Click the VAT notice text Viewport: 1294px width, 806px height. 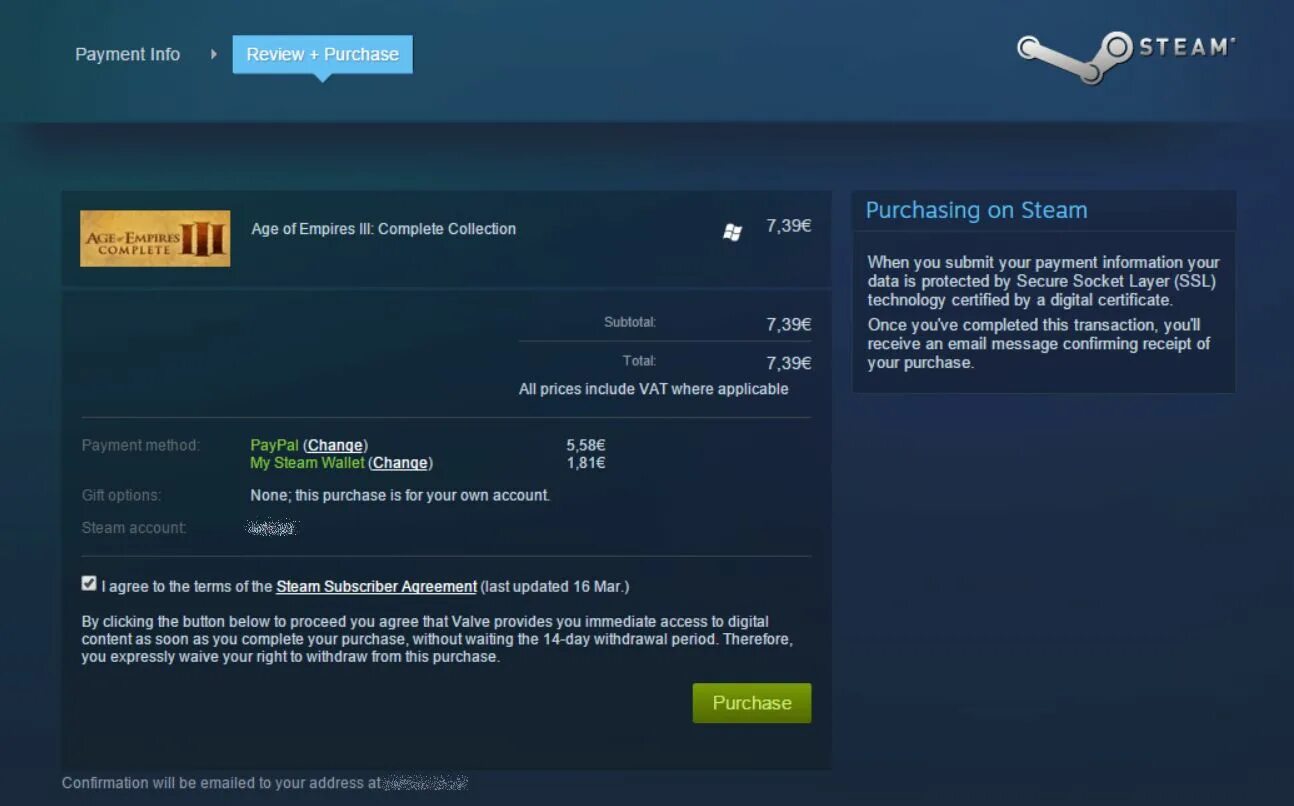pos(653,389)
